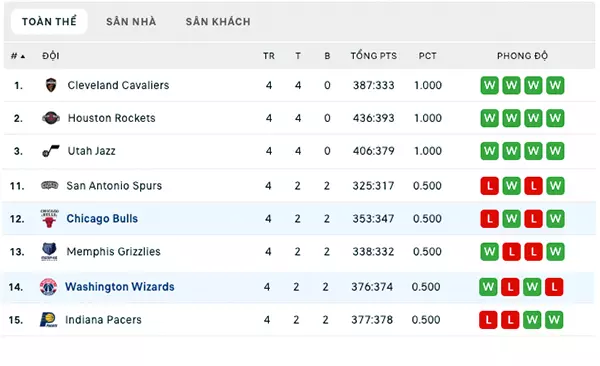Sort by the TỔNG PTS column header
Screen dimensions: 600x366
(374, 56)
